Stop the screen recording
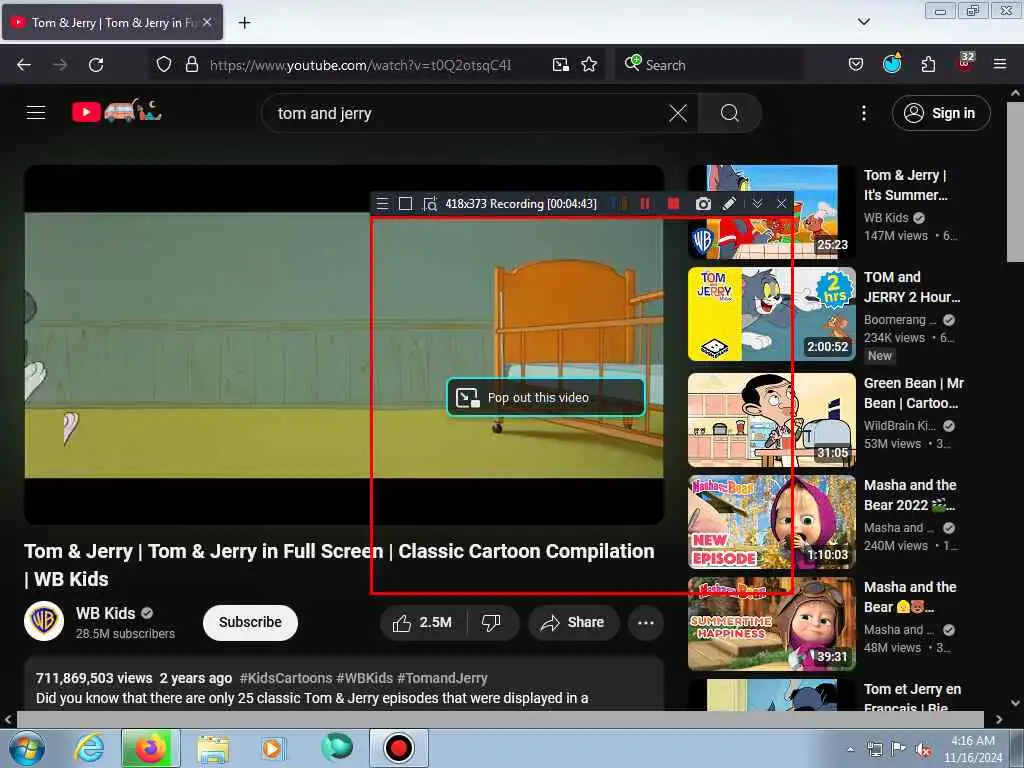 (x=673, y=204)
